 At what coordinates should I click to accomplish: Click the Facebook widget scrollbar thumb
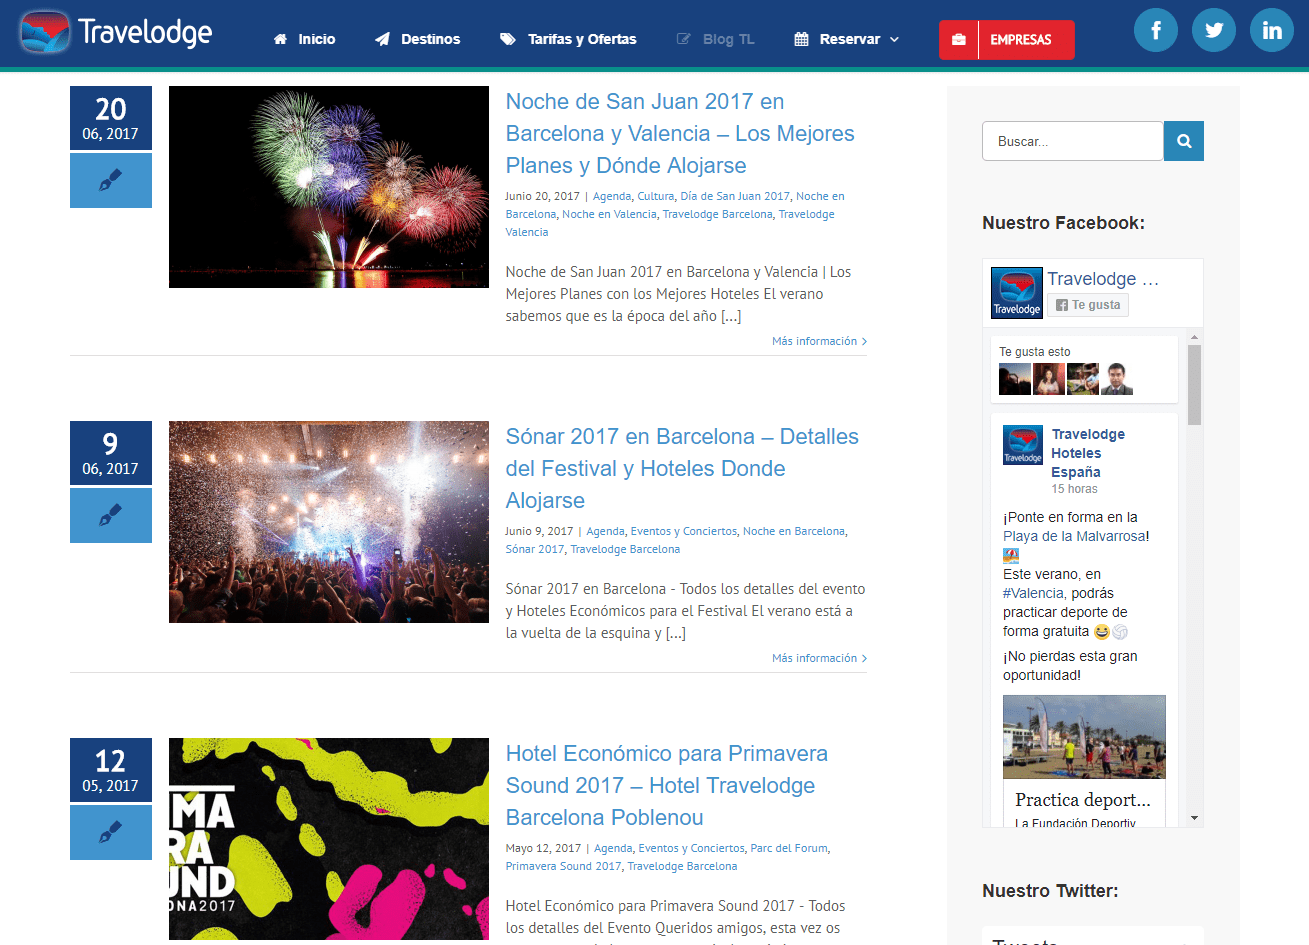[x=1194, y=385]
